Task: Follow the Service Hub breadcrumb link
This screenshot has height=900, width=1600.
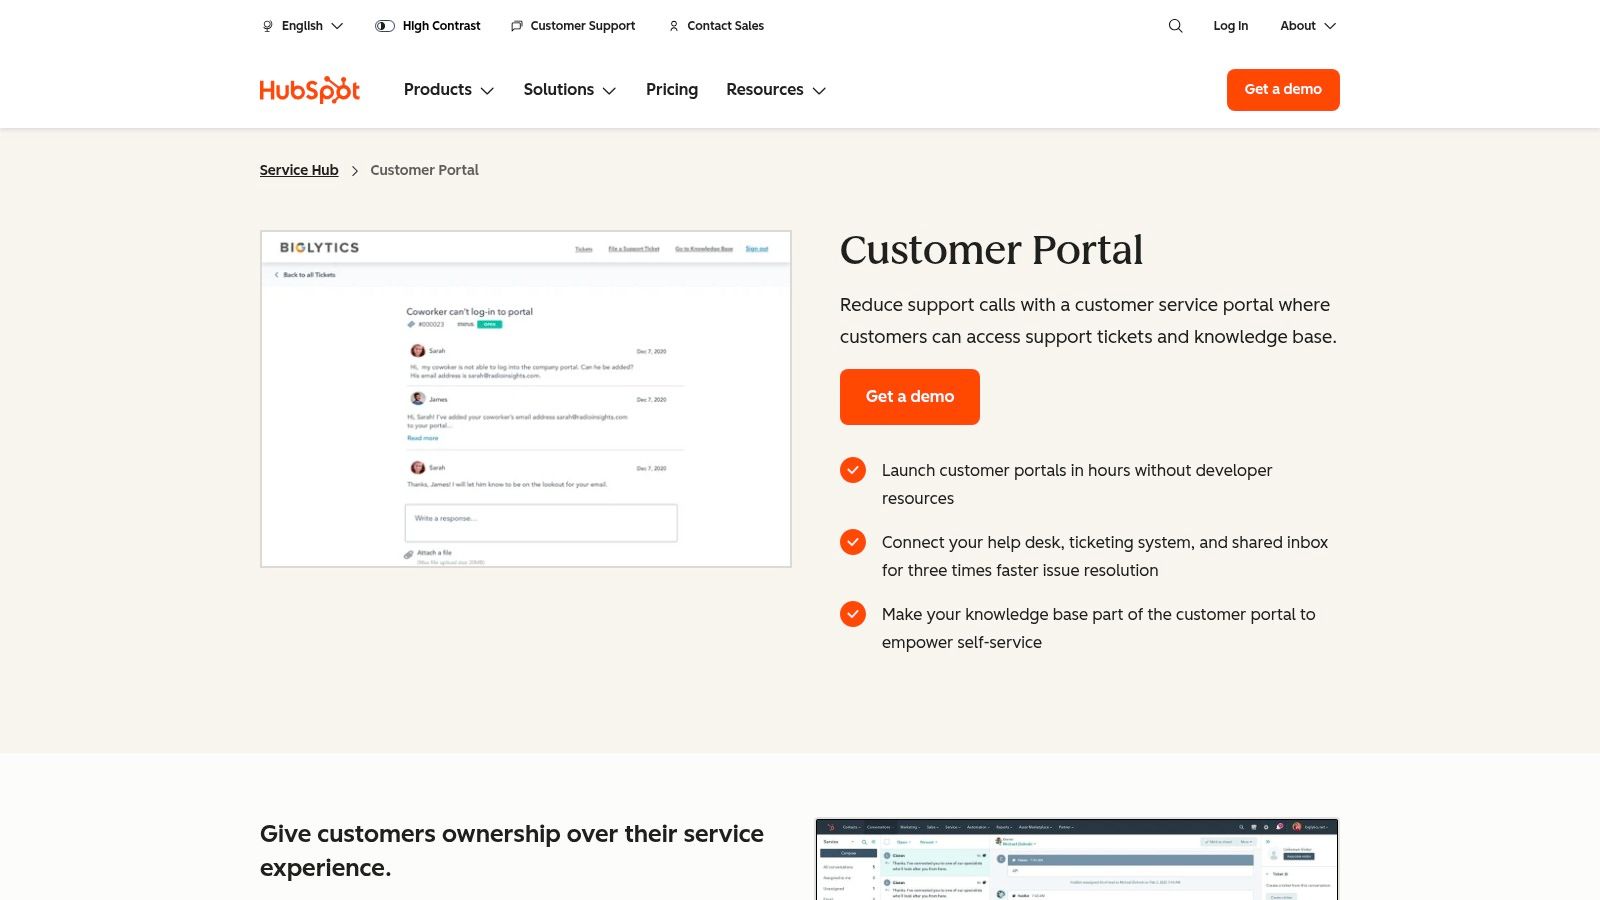Action: pyautogui.click(x=298, y=170)
